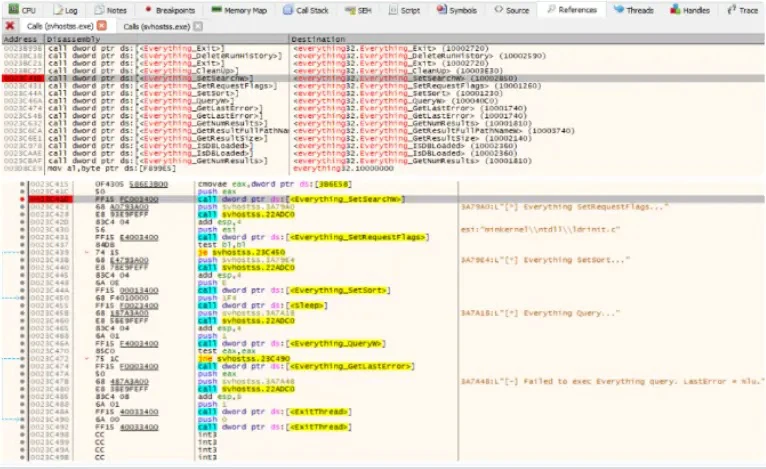Click the Symbols tab icon
This screenshot has width=766, height=469.
[x=440, y=9]
